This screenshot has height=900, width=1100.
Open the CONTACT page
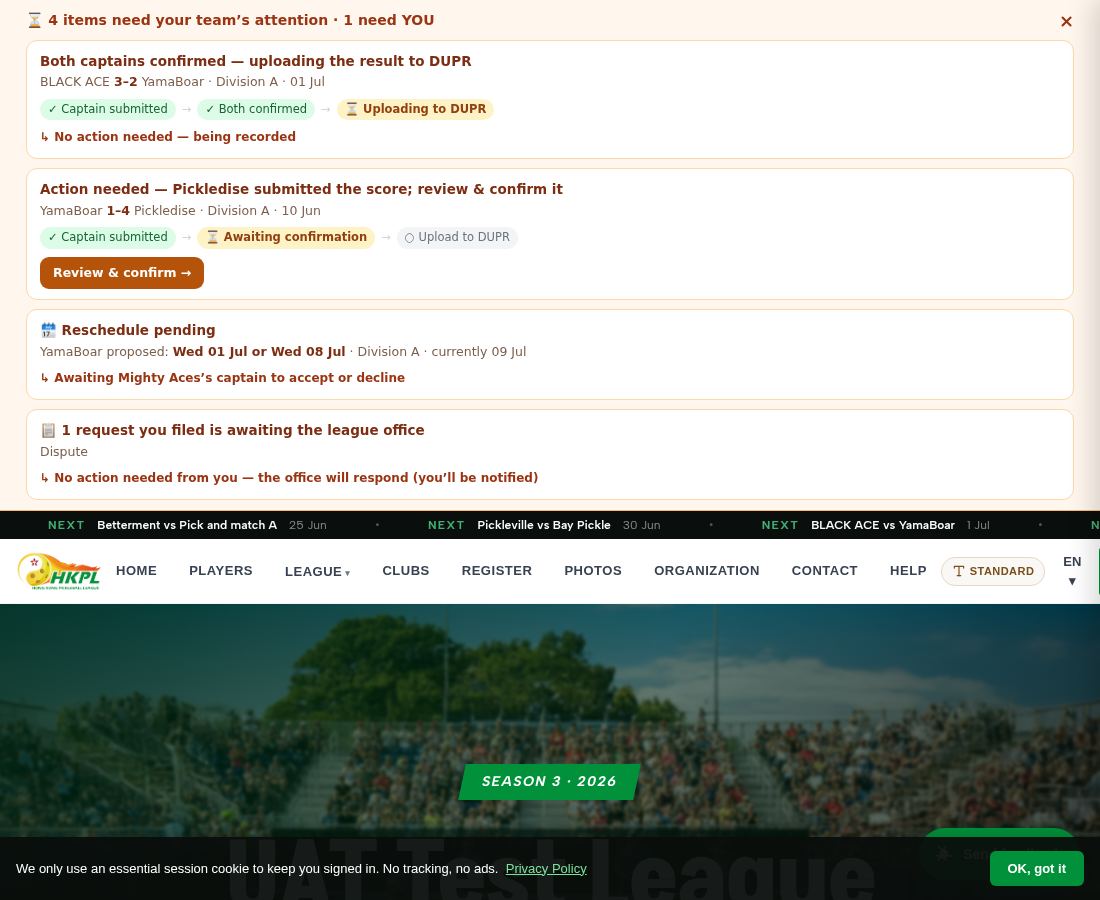(x=824, y=571)
